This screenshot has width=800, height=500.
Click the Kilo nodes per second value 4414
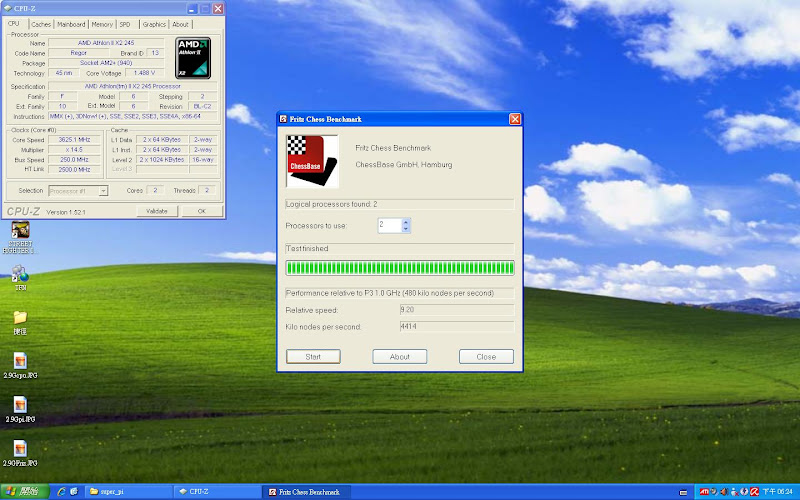tap(457, 327)
